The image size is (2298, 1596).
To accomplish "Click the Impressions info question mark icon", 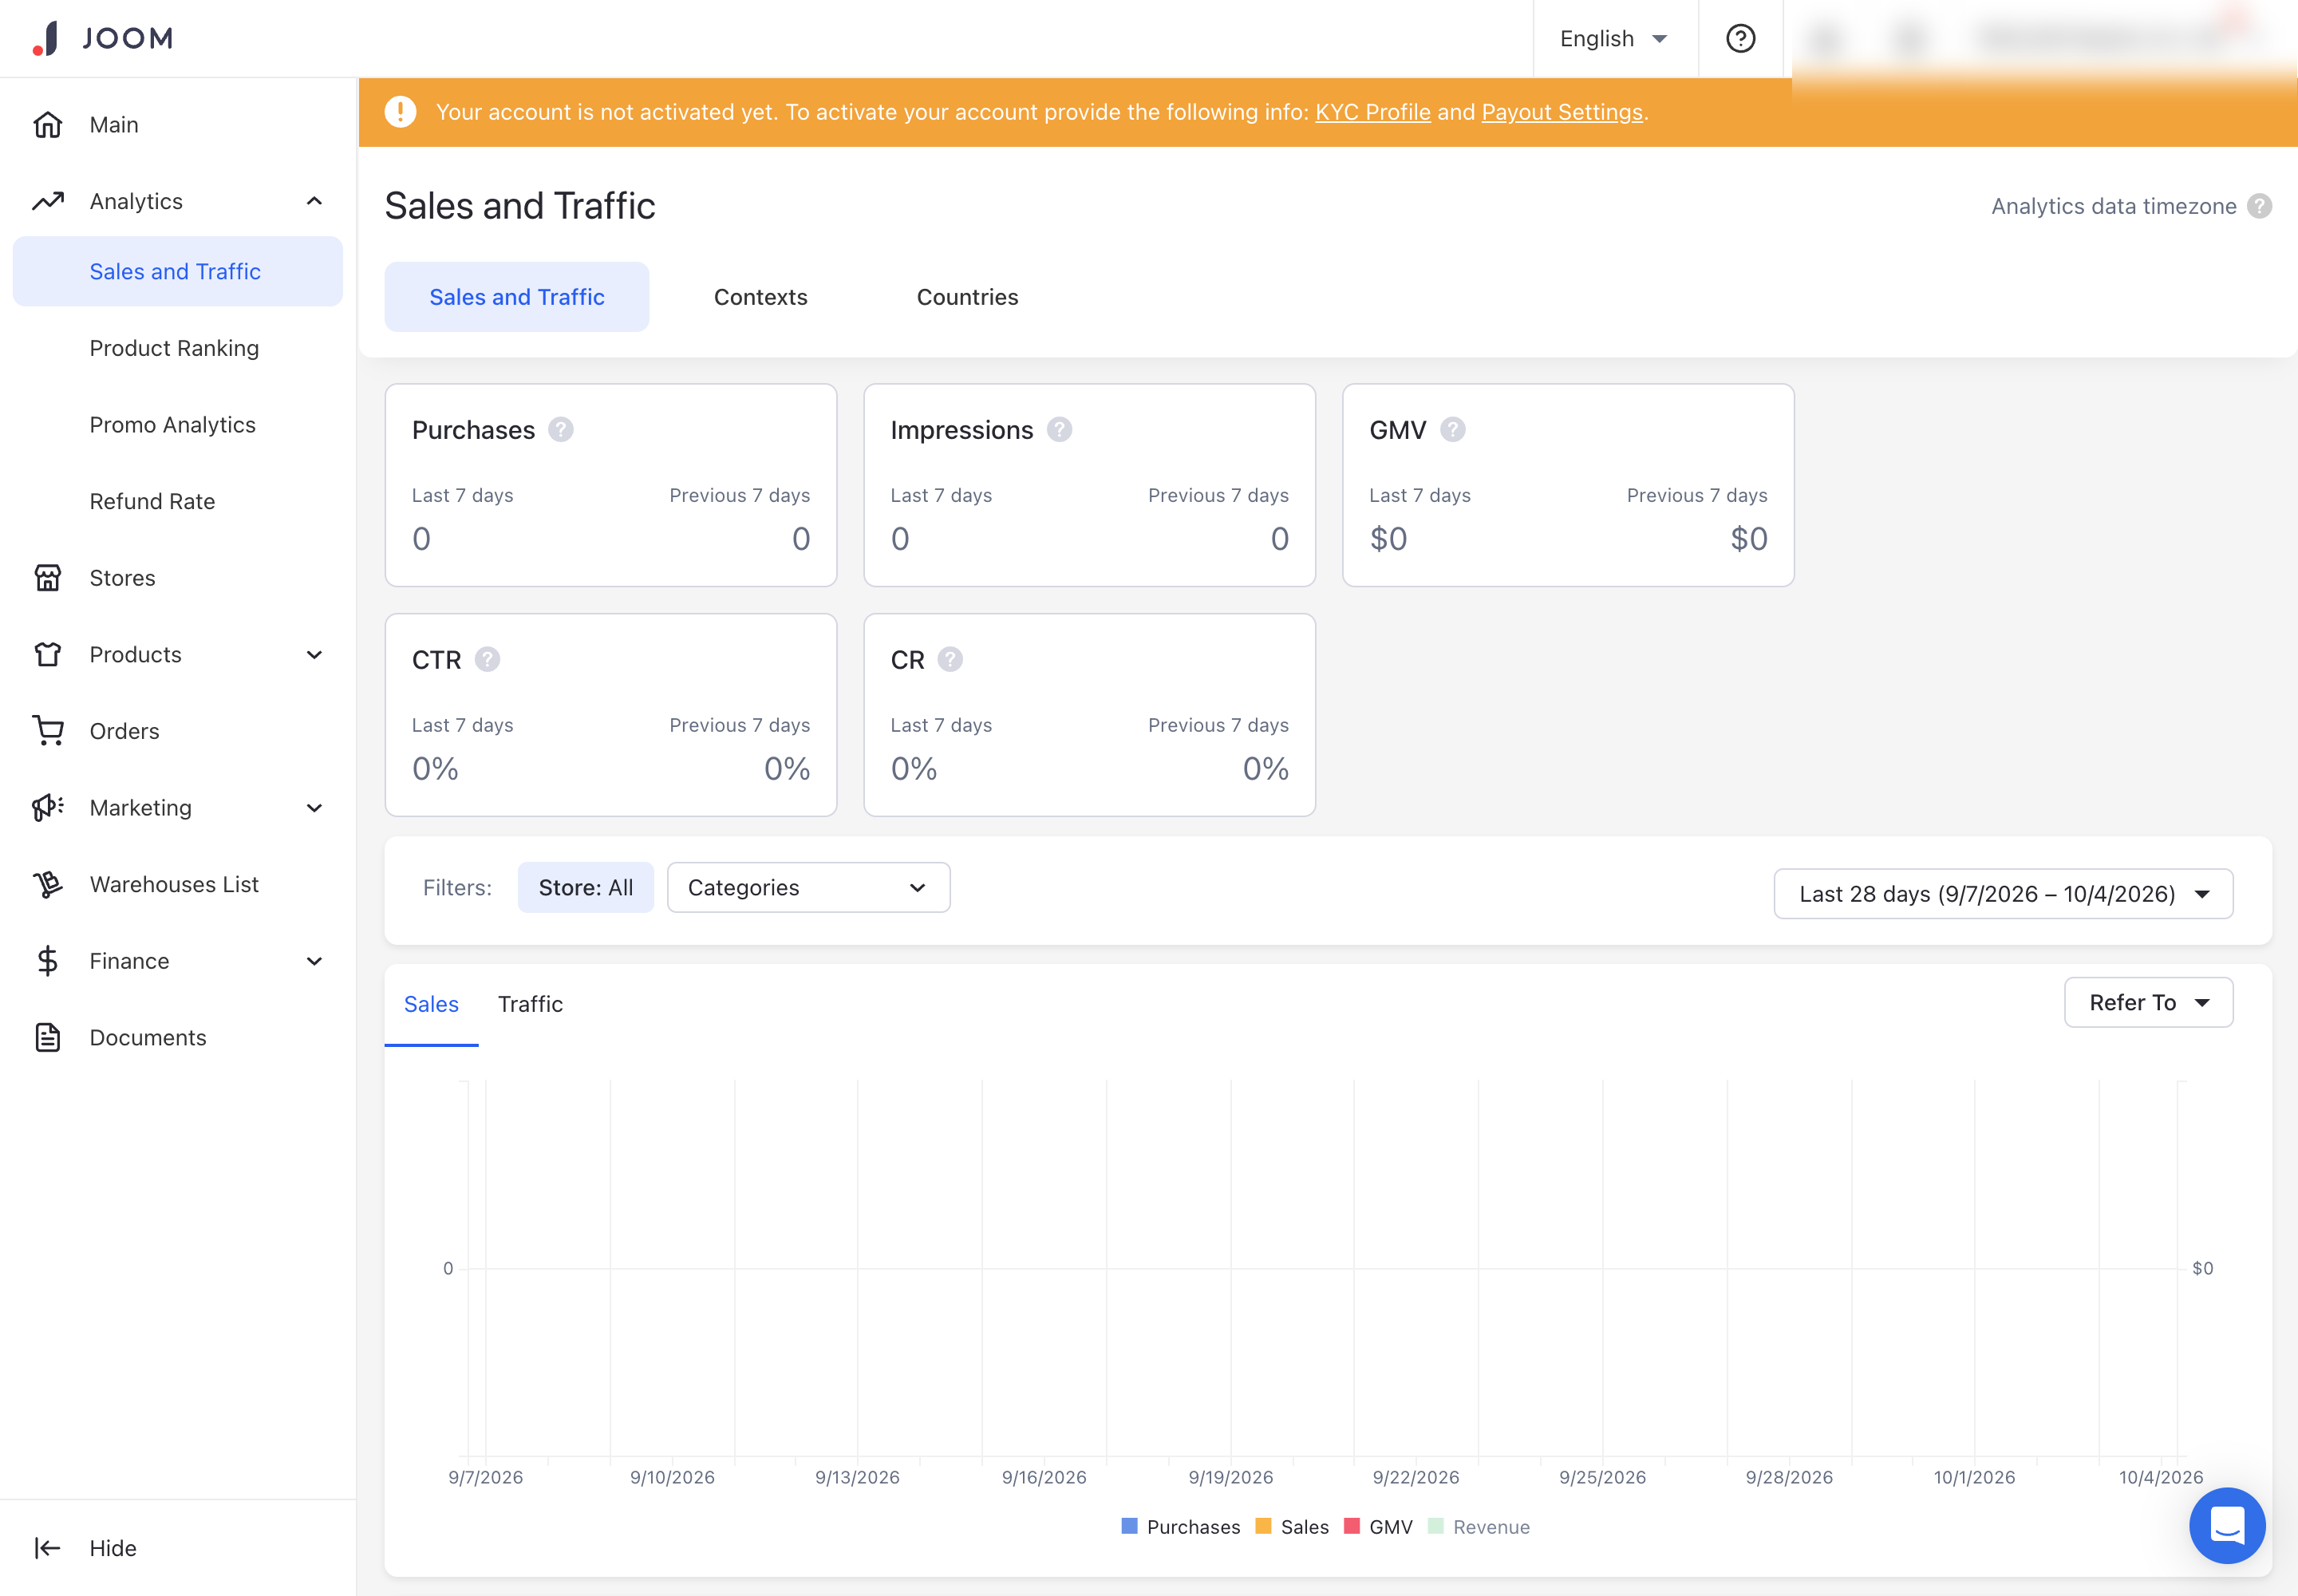I will (1059, 430).
